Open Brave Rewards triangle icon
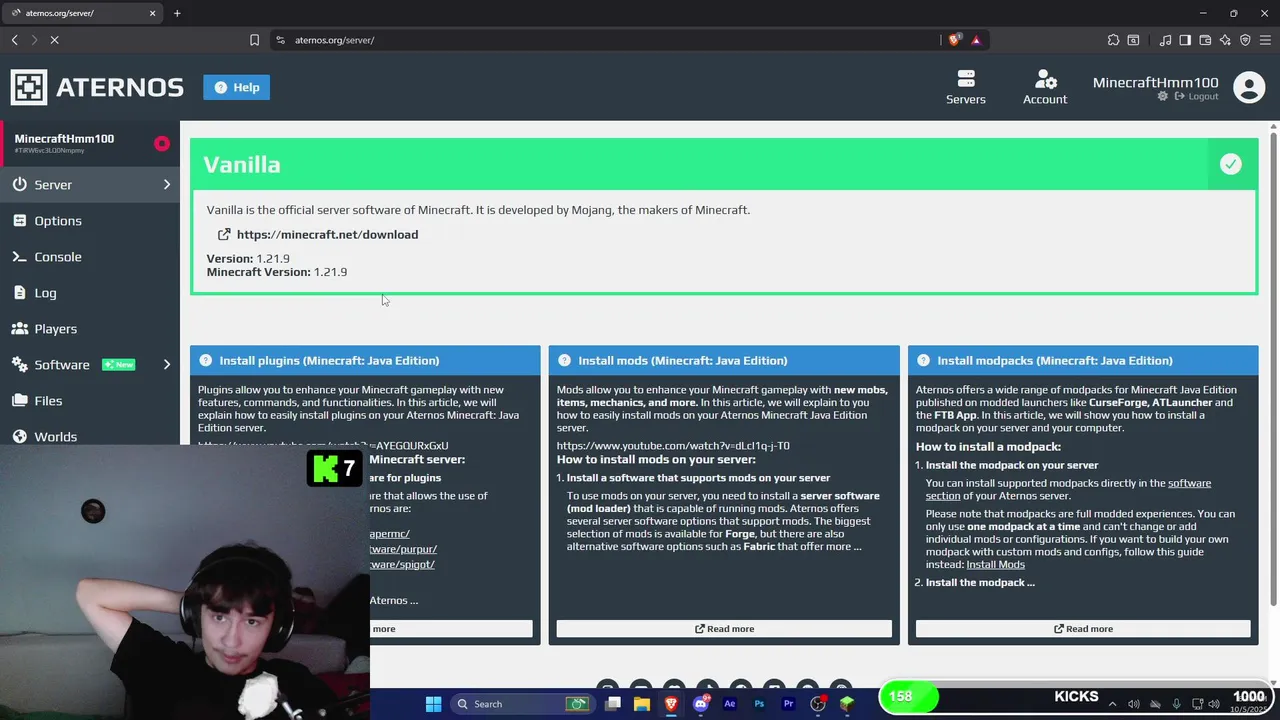The width and height of the screenshot is (1280, 720). [x=976, y=40]
